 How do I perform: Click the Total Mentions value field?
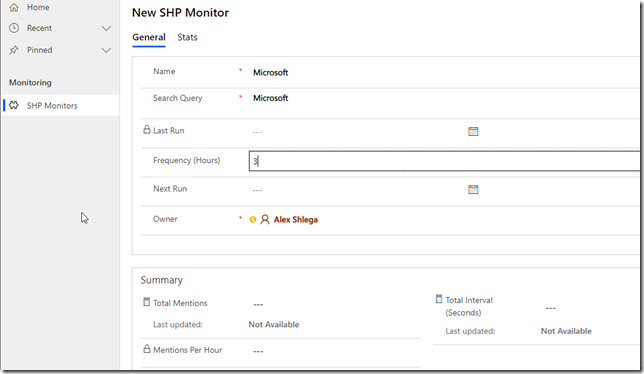258,304
